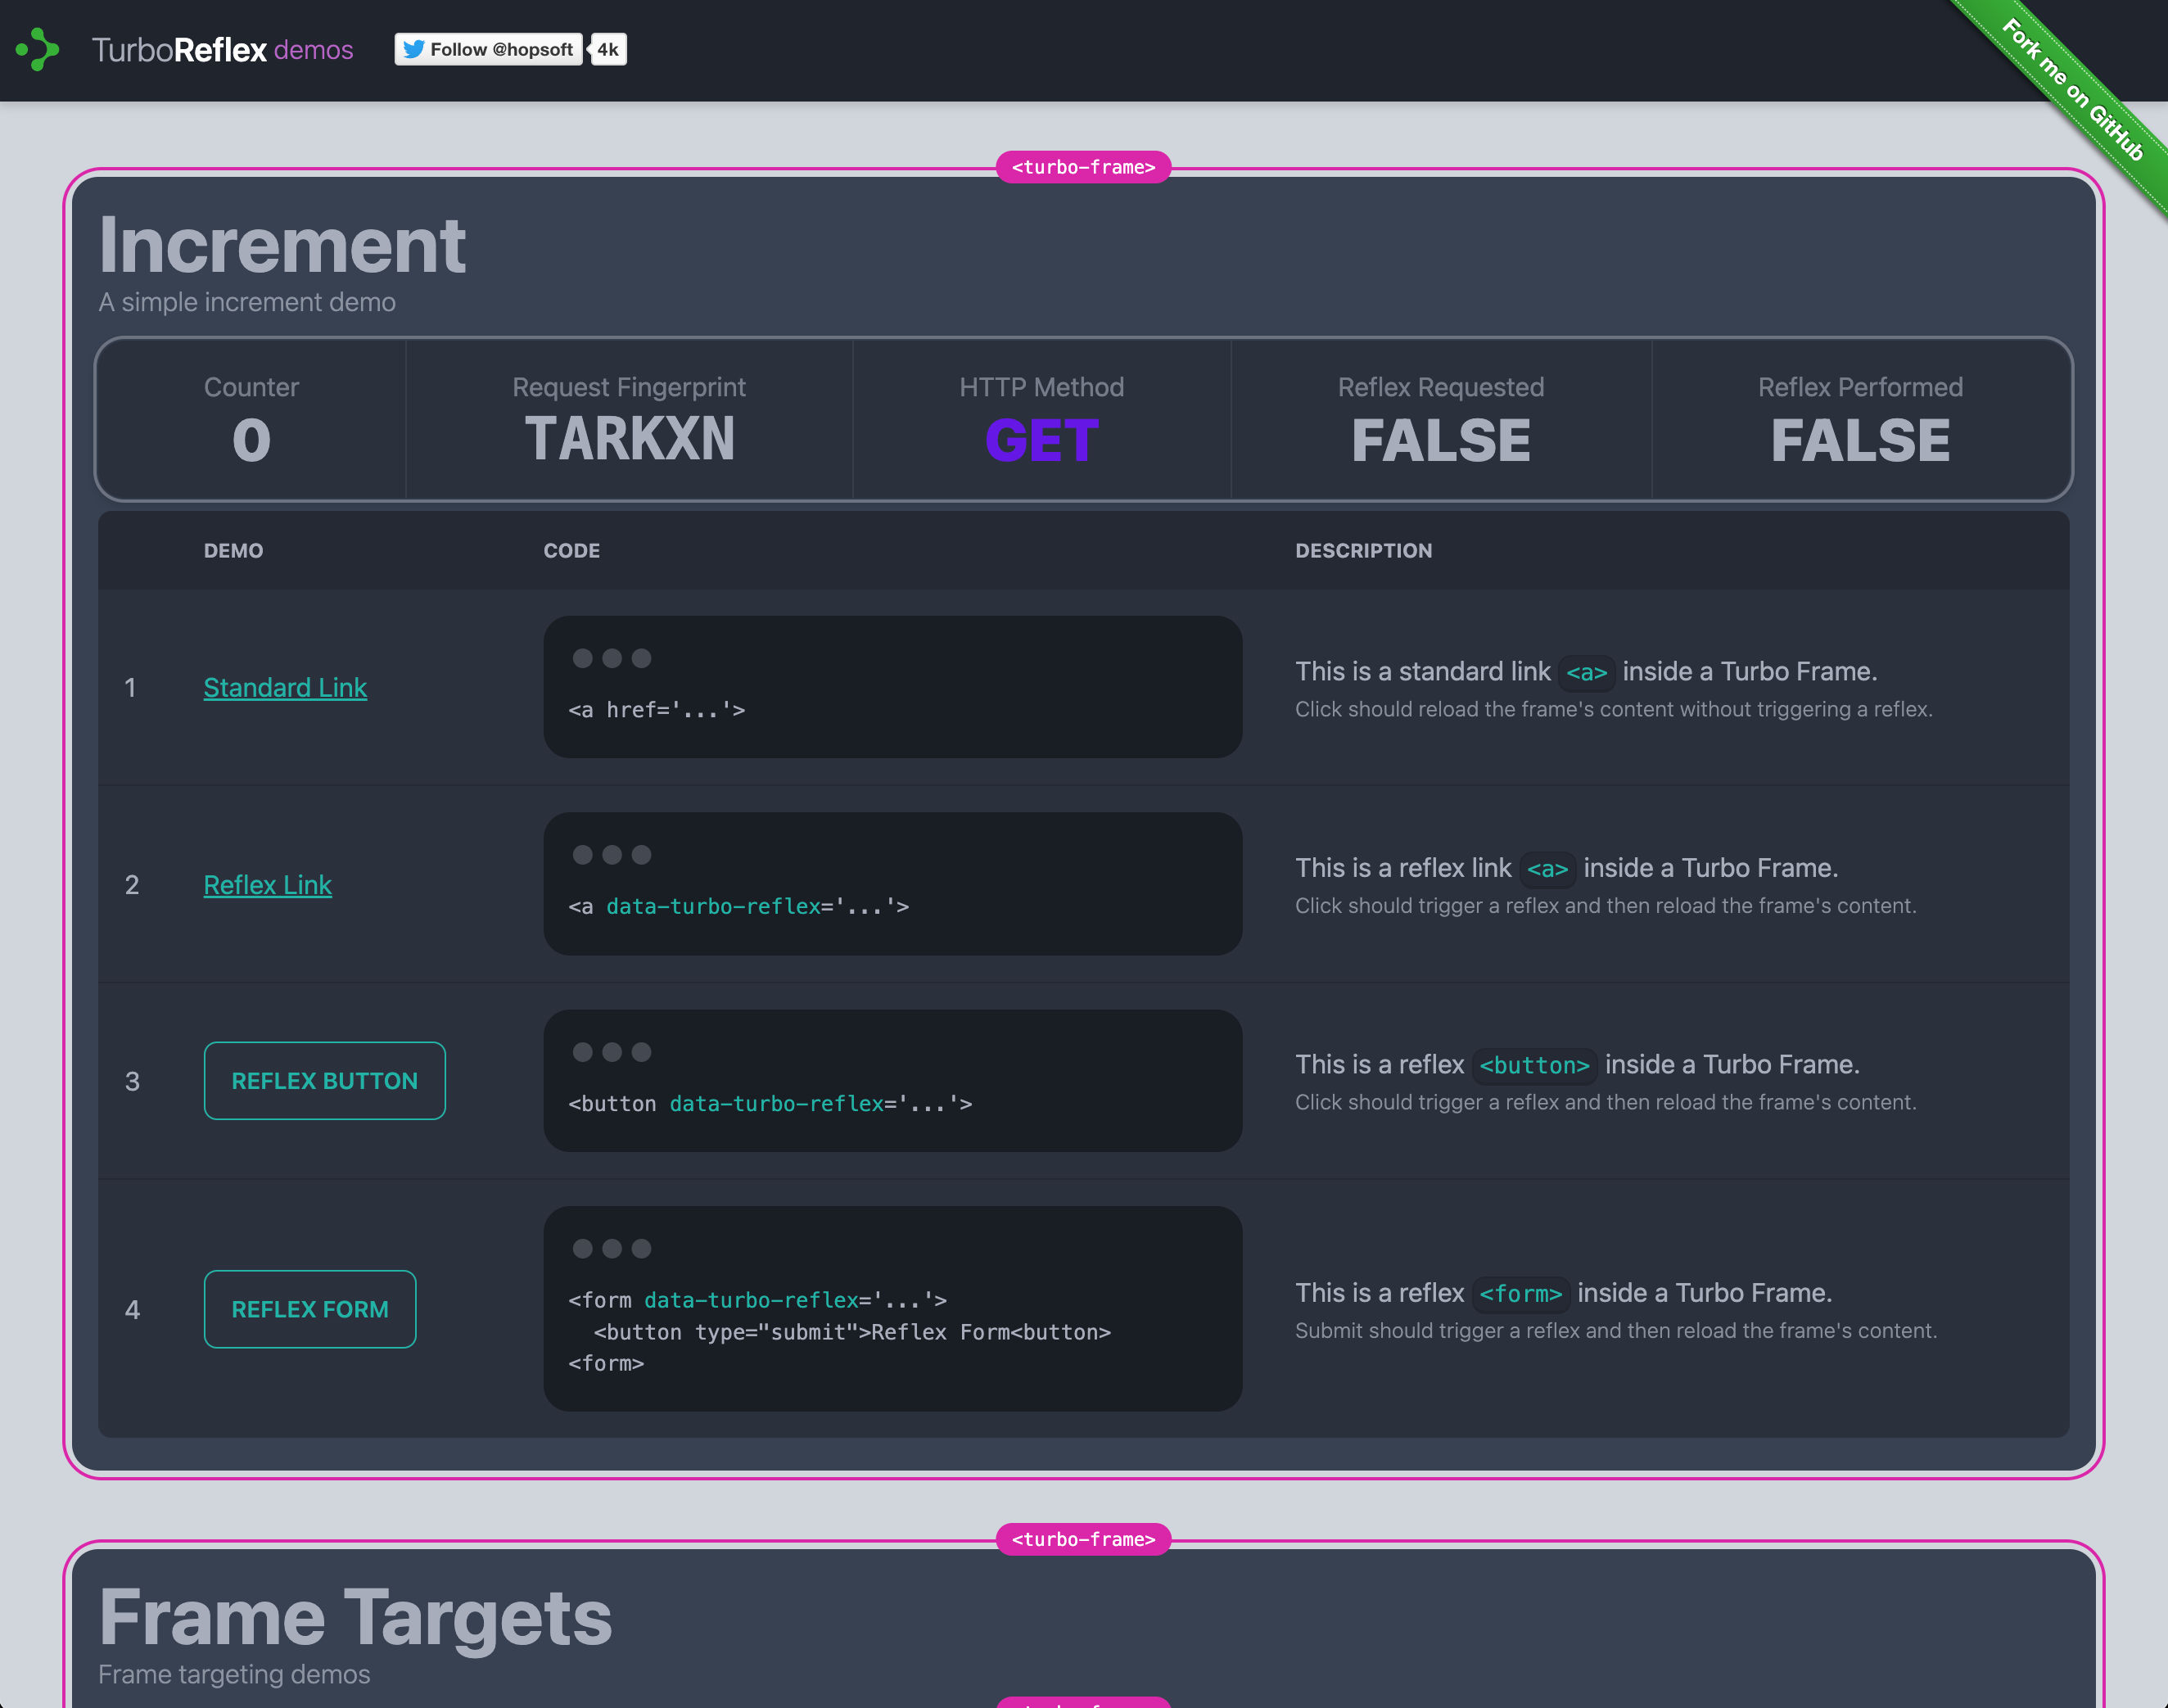Click the 'Counter' stat label
Viewport: 2168px width, 1708px height.
click(251, 387)
